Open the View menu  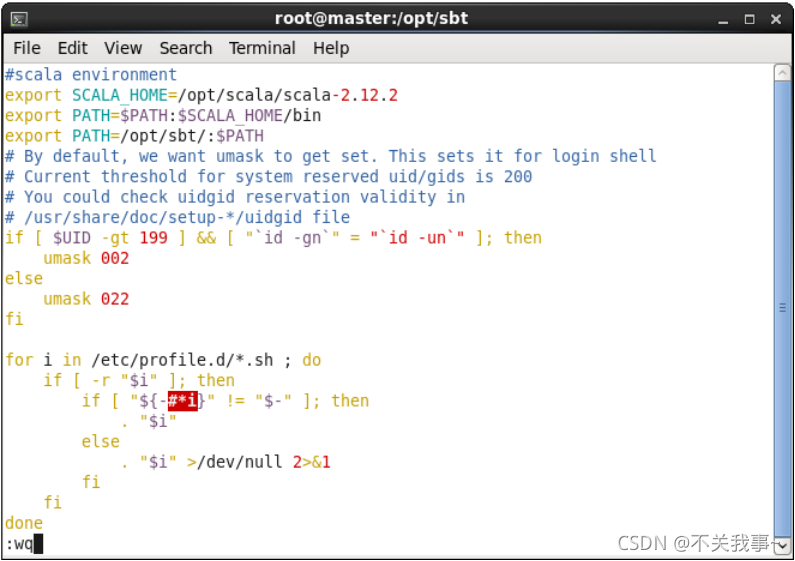[x=123, y=48]
